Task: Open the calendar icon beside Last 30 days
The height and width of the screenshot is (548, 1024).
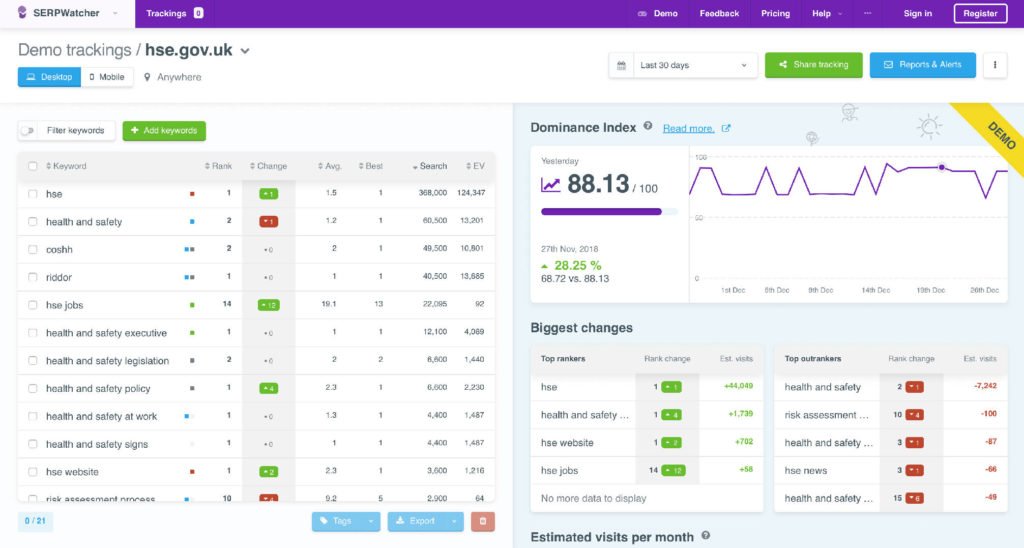Action: pos(621,65)
